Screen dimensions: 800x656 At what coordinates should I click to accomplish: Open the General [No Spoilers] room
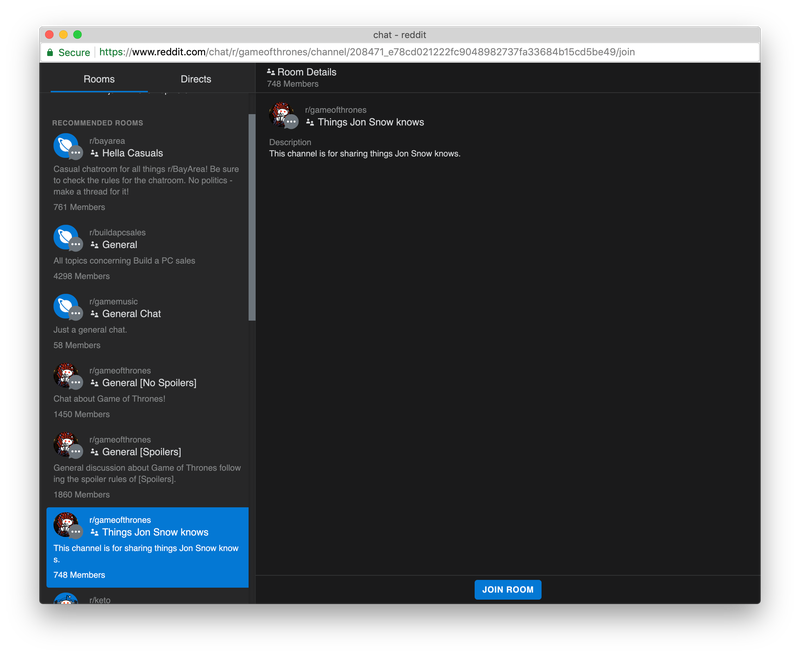tap(149, 383)
